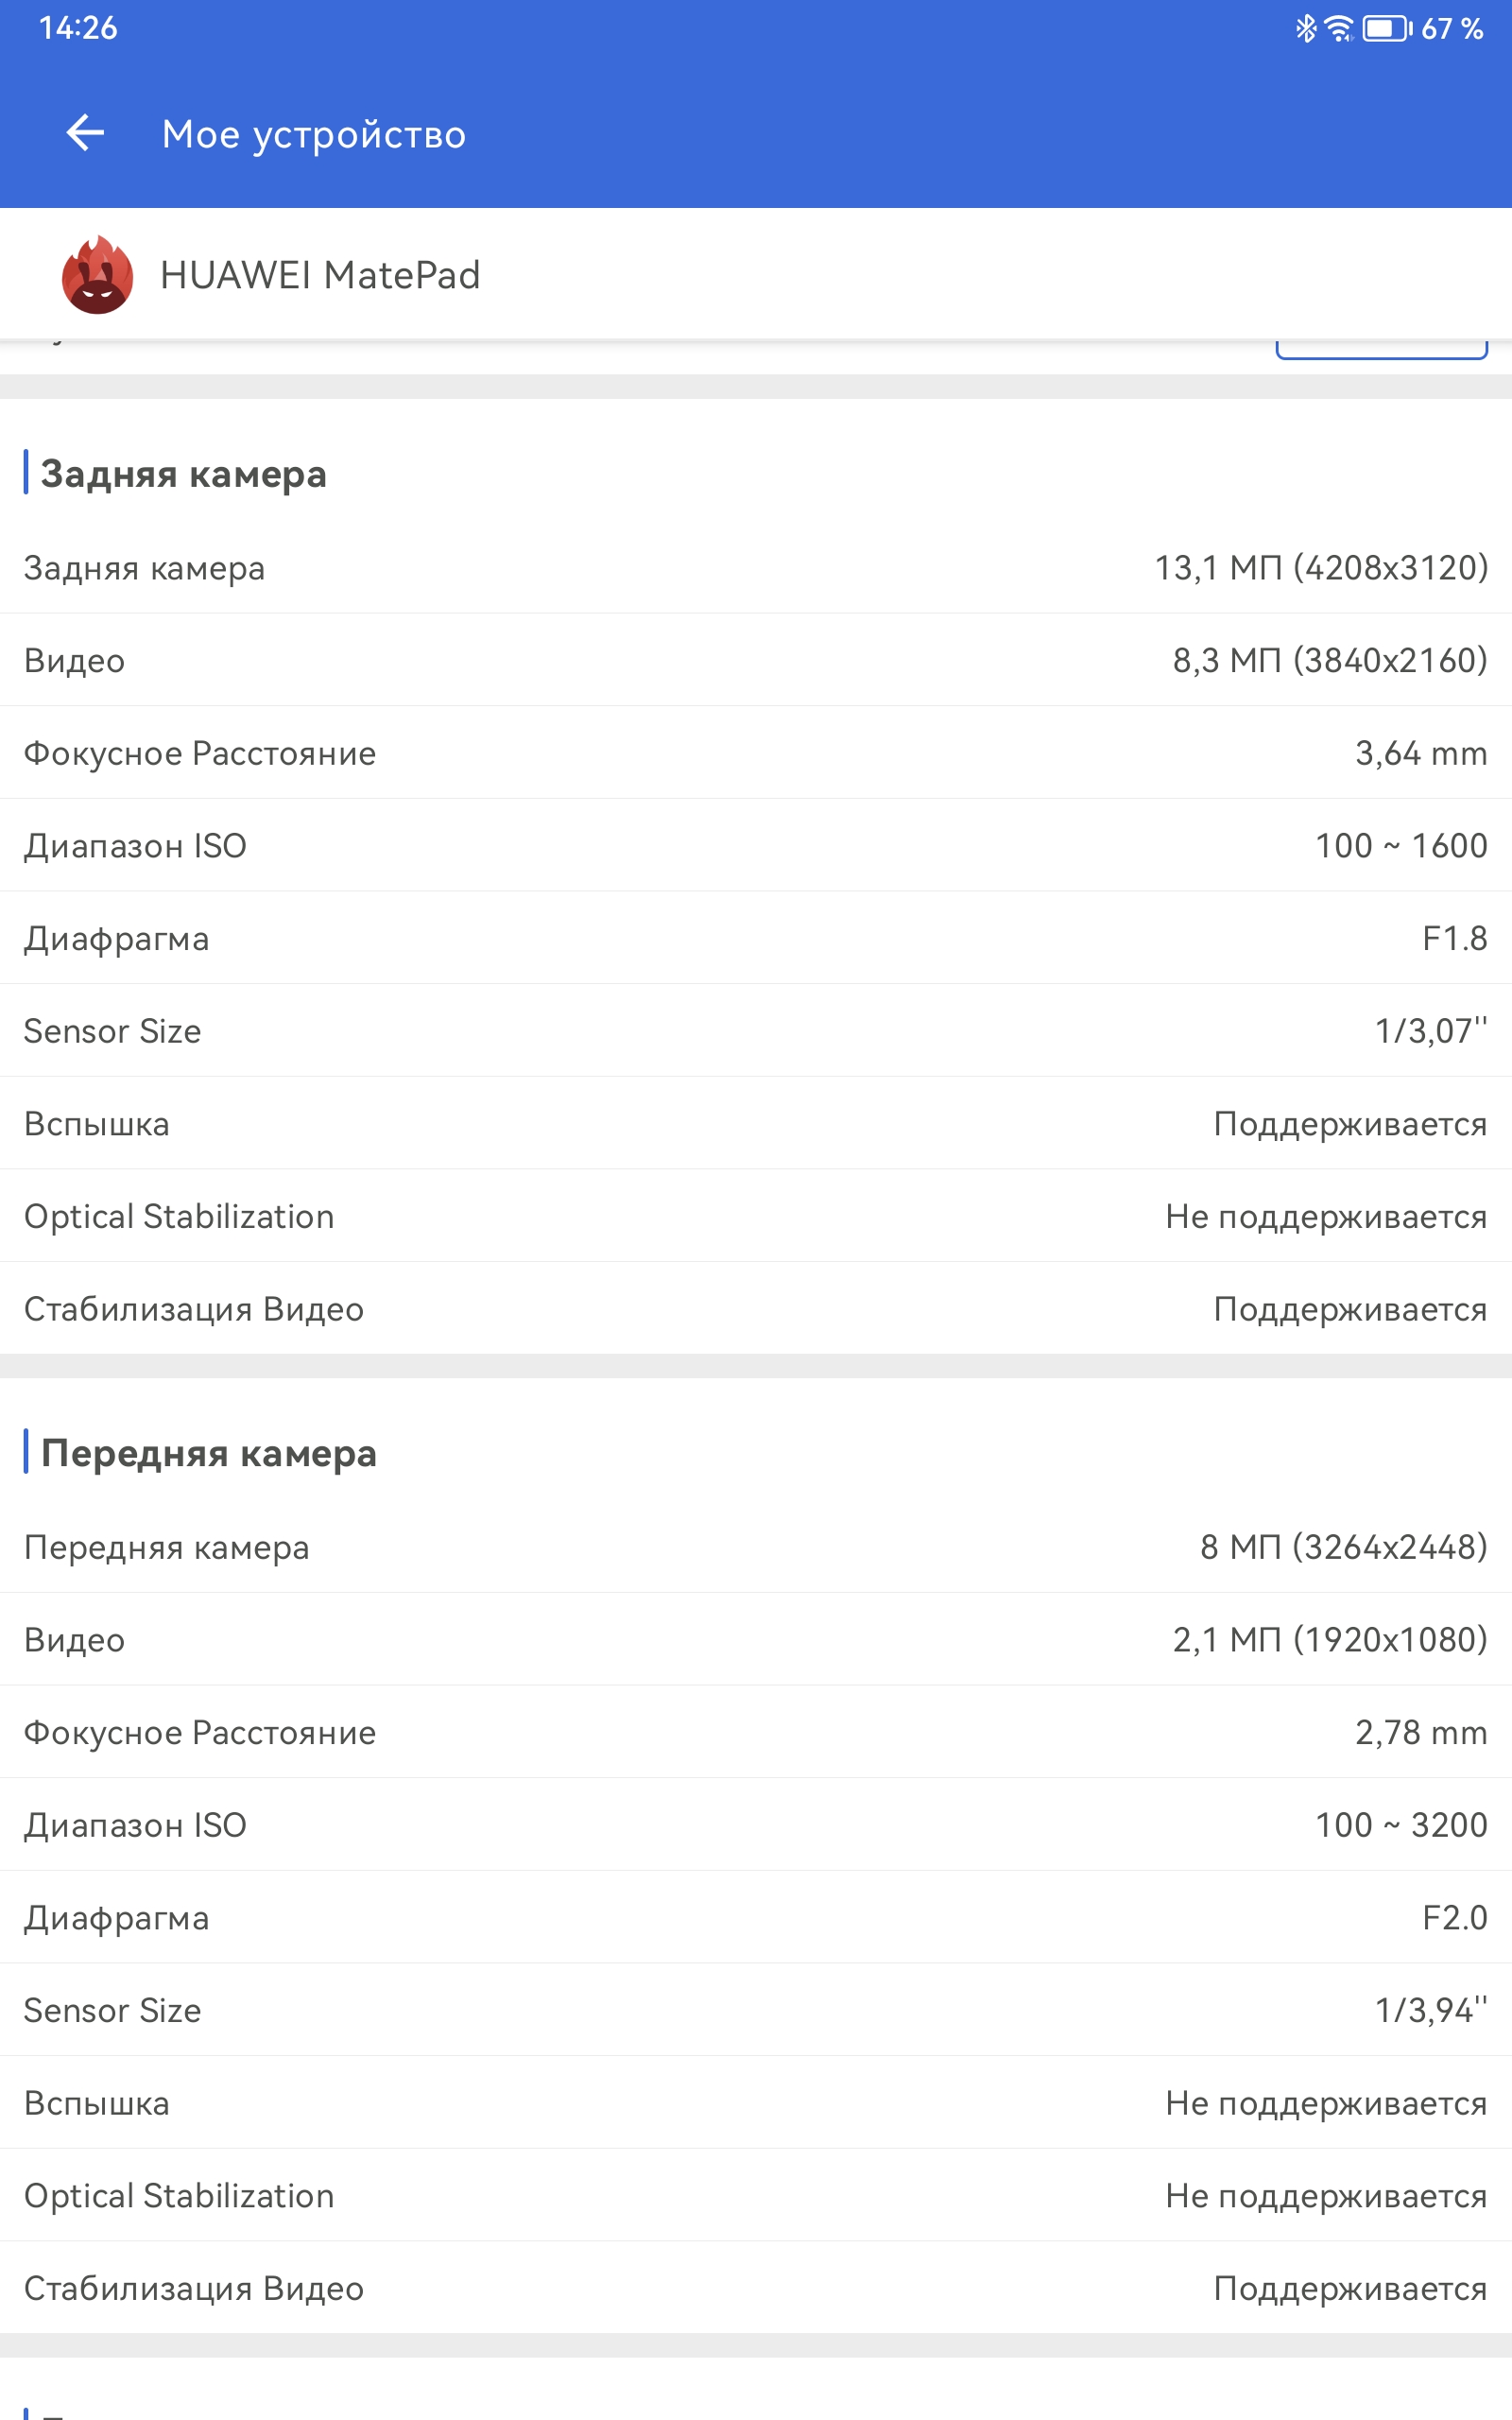The width and height of the screenshot is (1512, 2420).
Task: Tap the AnTuTu flame logo icon
Action: tap(97, 275)
